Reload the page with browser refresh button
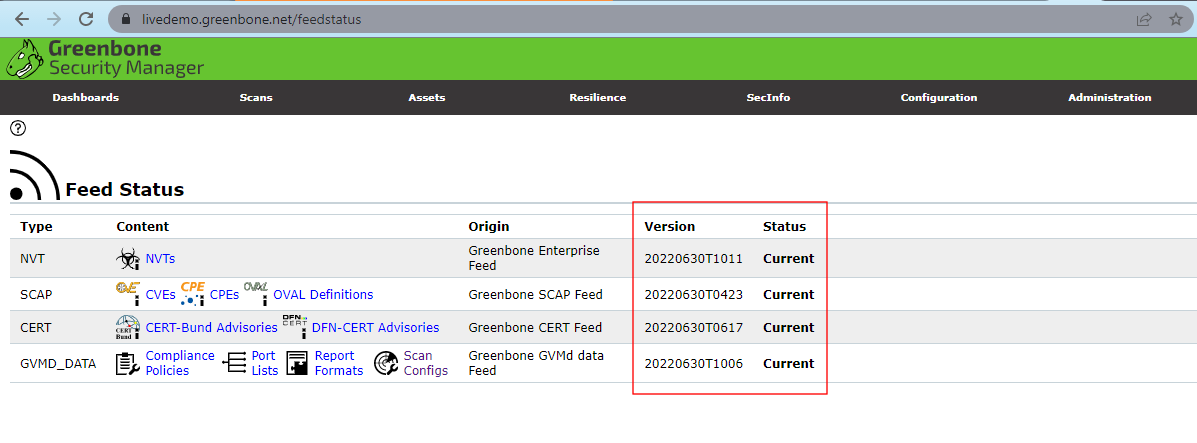This screenshot has height=443, width=1197. pyautogui.click(x=86, y=19)
